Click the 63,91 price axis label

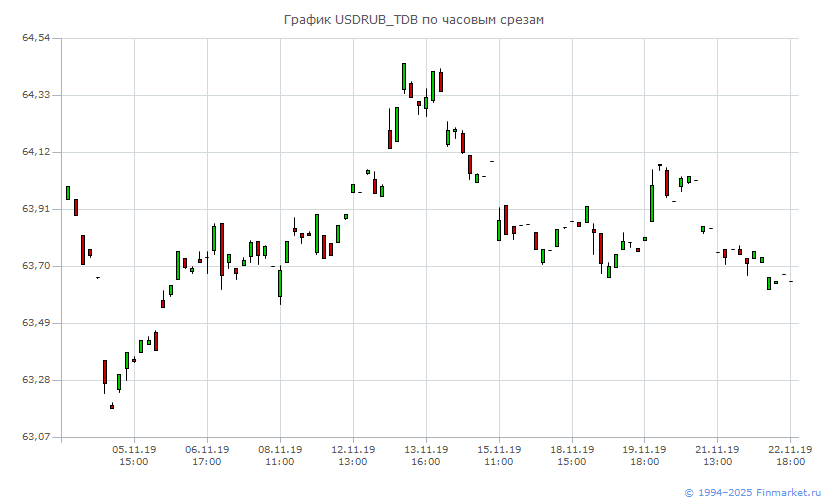click(x=36, y=209)
